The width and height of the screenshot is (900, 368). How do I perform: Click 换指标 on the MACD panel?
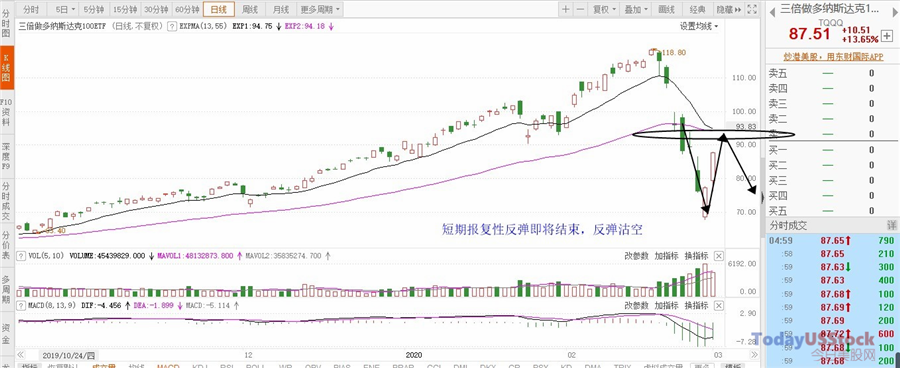pyautogui.click(x=696, y=305)
